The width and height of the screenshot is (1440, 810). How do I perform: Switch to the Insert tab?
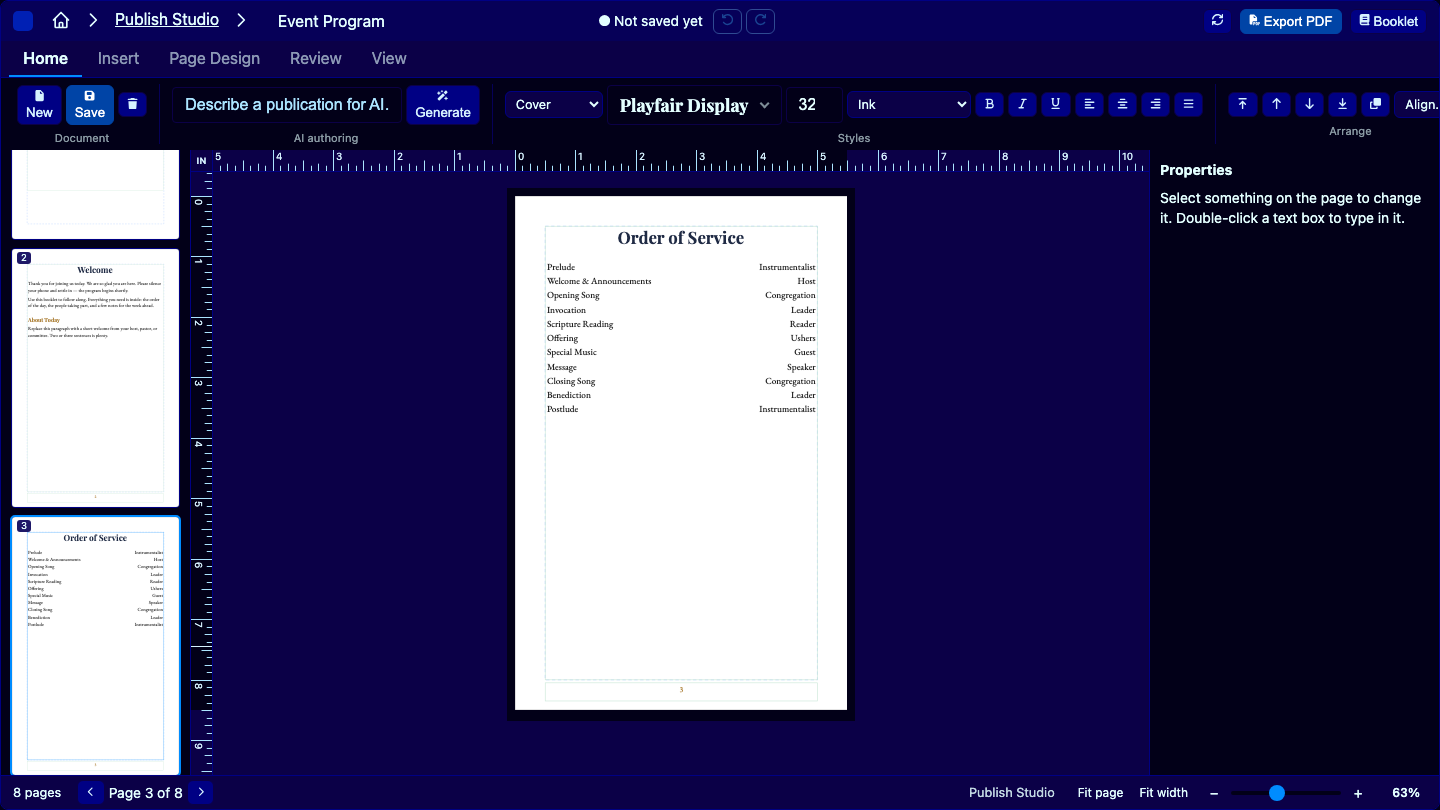point(118,58)
